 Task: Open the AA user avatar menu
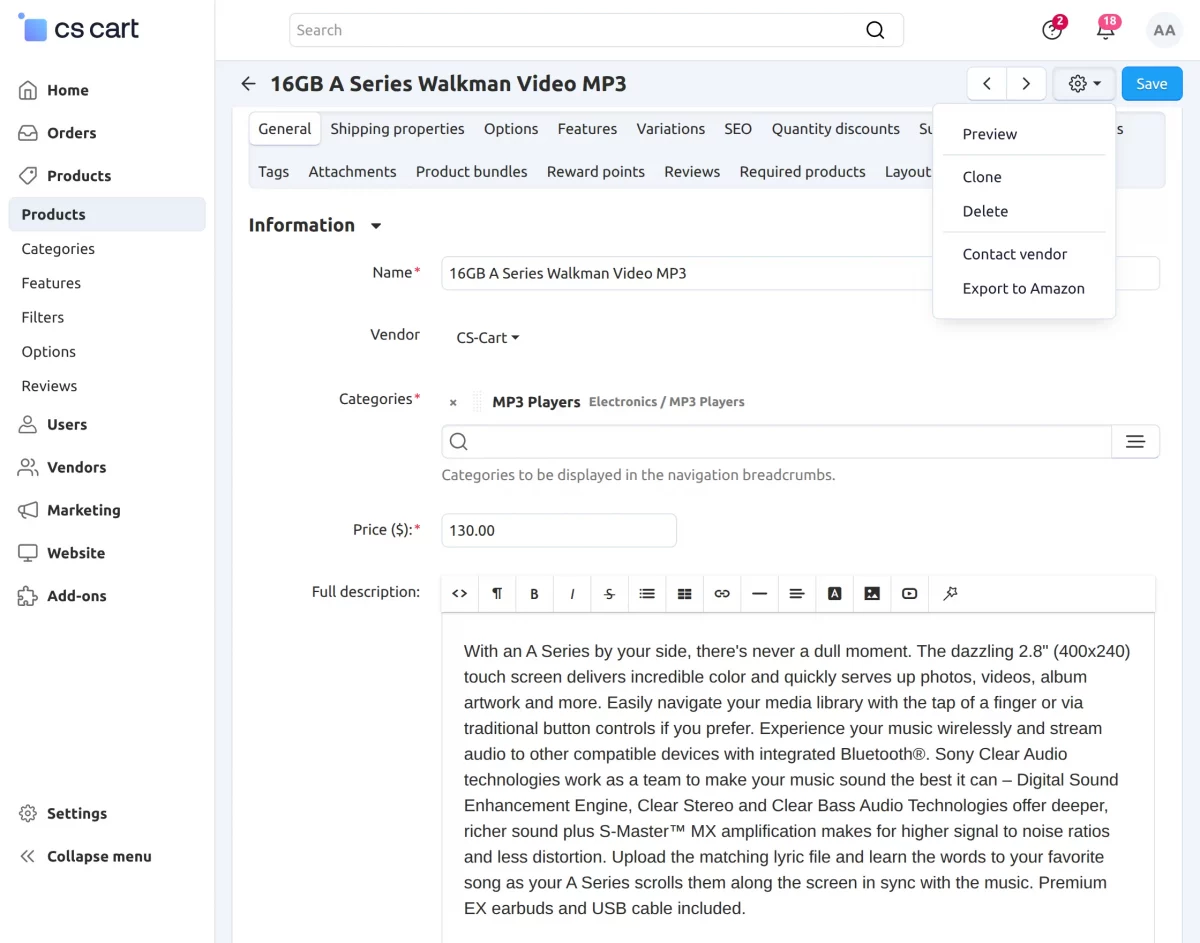coord(1164,30)
